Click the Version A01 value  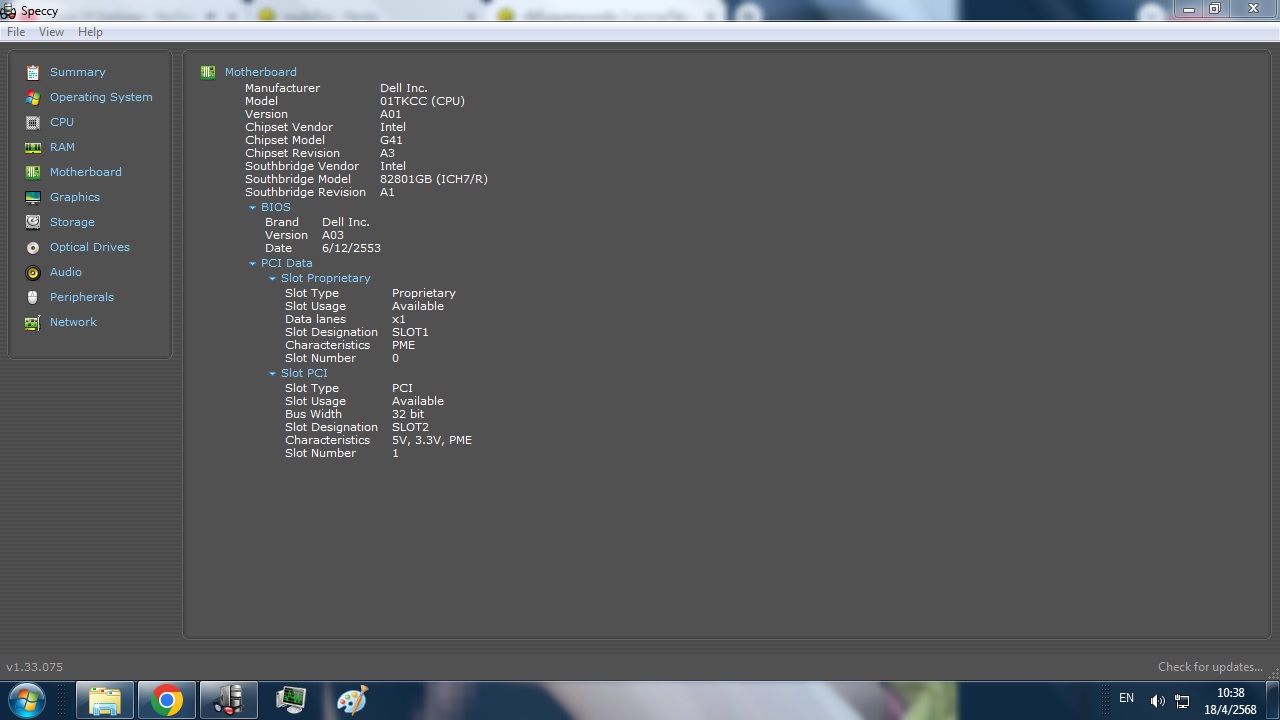pos(391,114)
